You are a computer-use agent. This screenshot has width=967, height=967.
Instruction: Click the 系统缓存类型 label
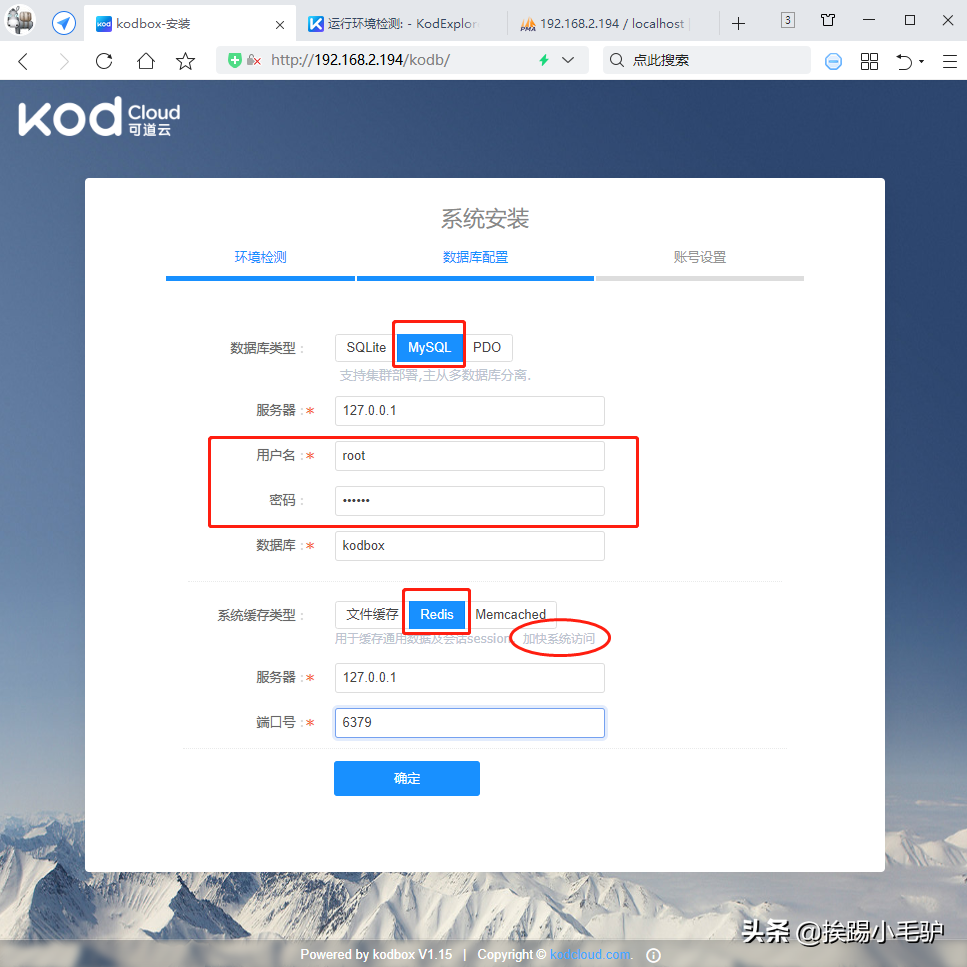point(257,615)
